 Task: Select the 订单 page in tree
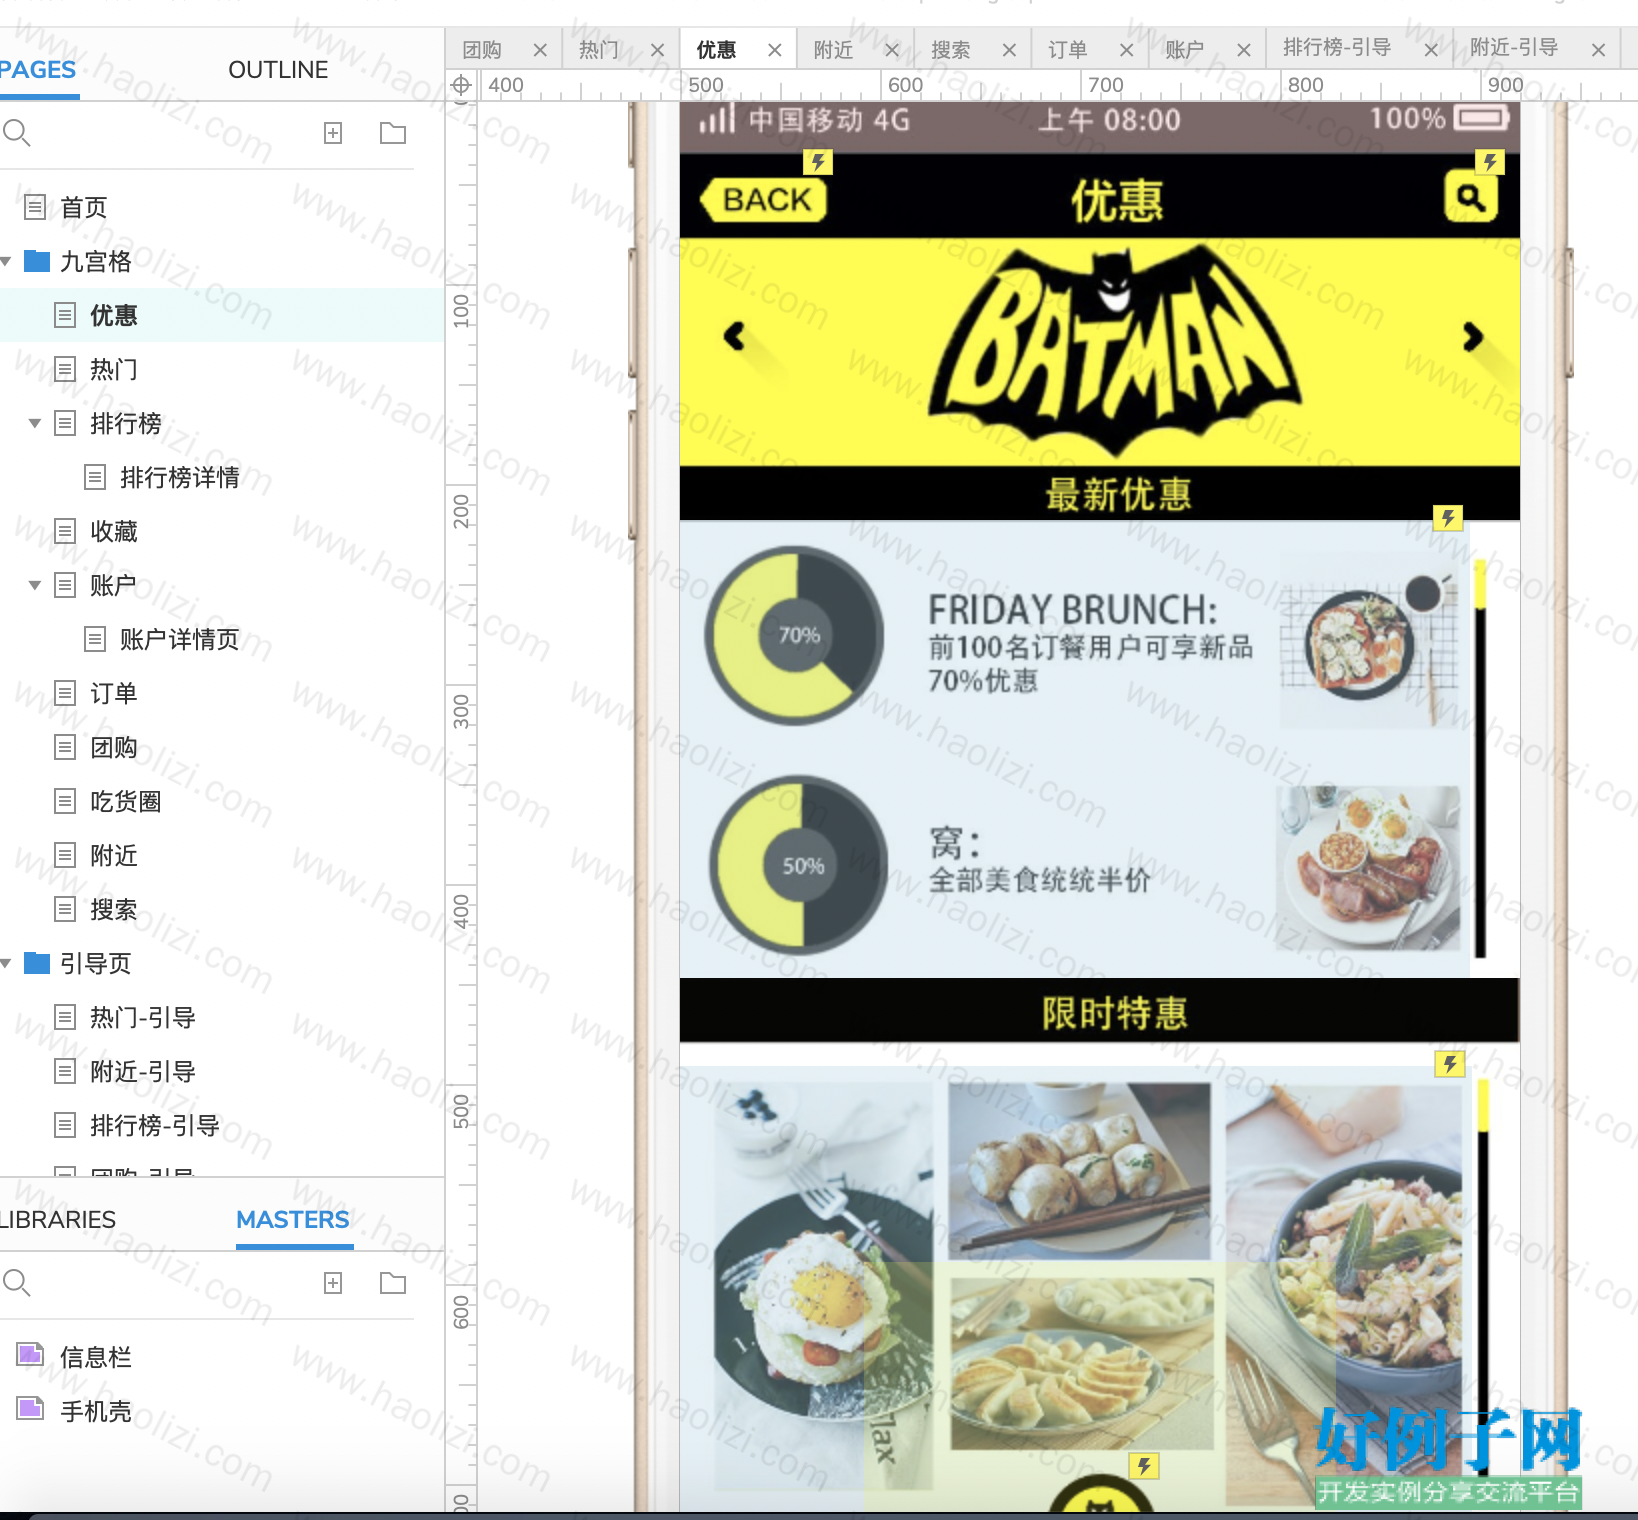(x=114, y=694)
